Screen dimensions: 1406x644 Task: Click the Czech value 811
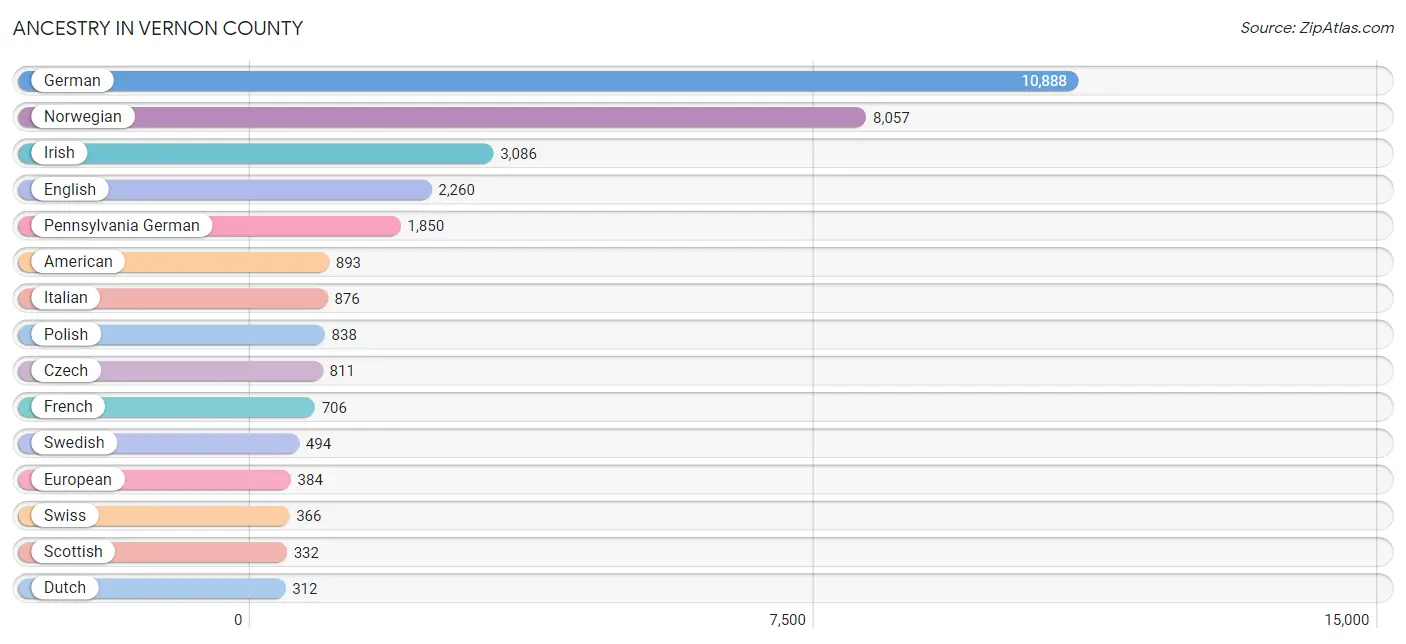[342, 371]
